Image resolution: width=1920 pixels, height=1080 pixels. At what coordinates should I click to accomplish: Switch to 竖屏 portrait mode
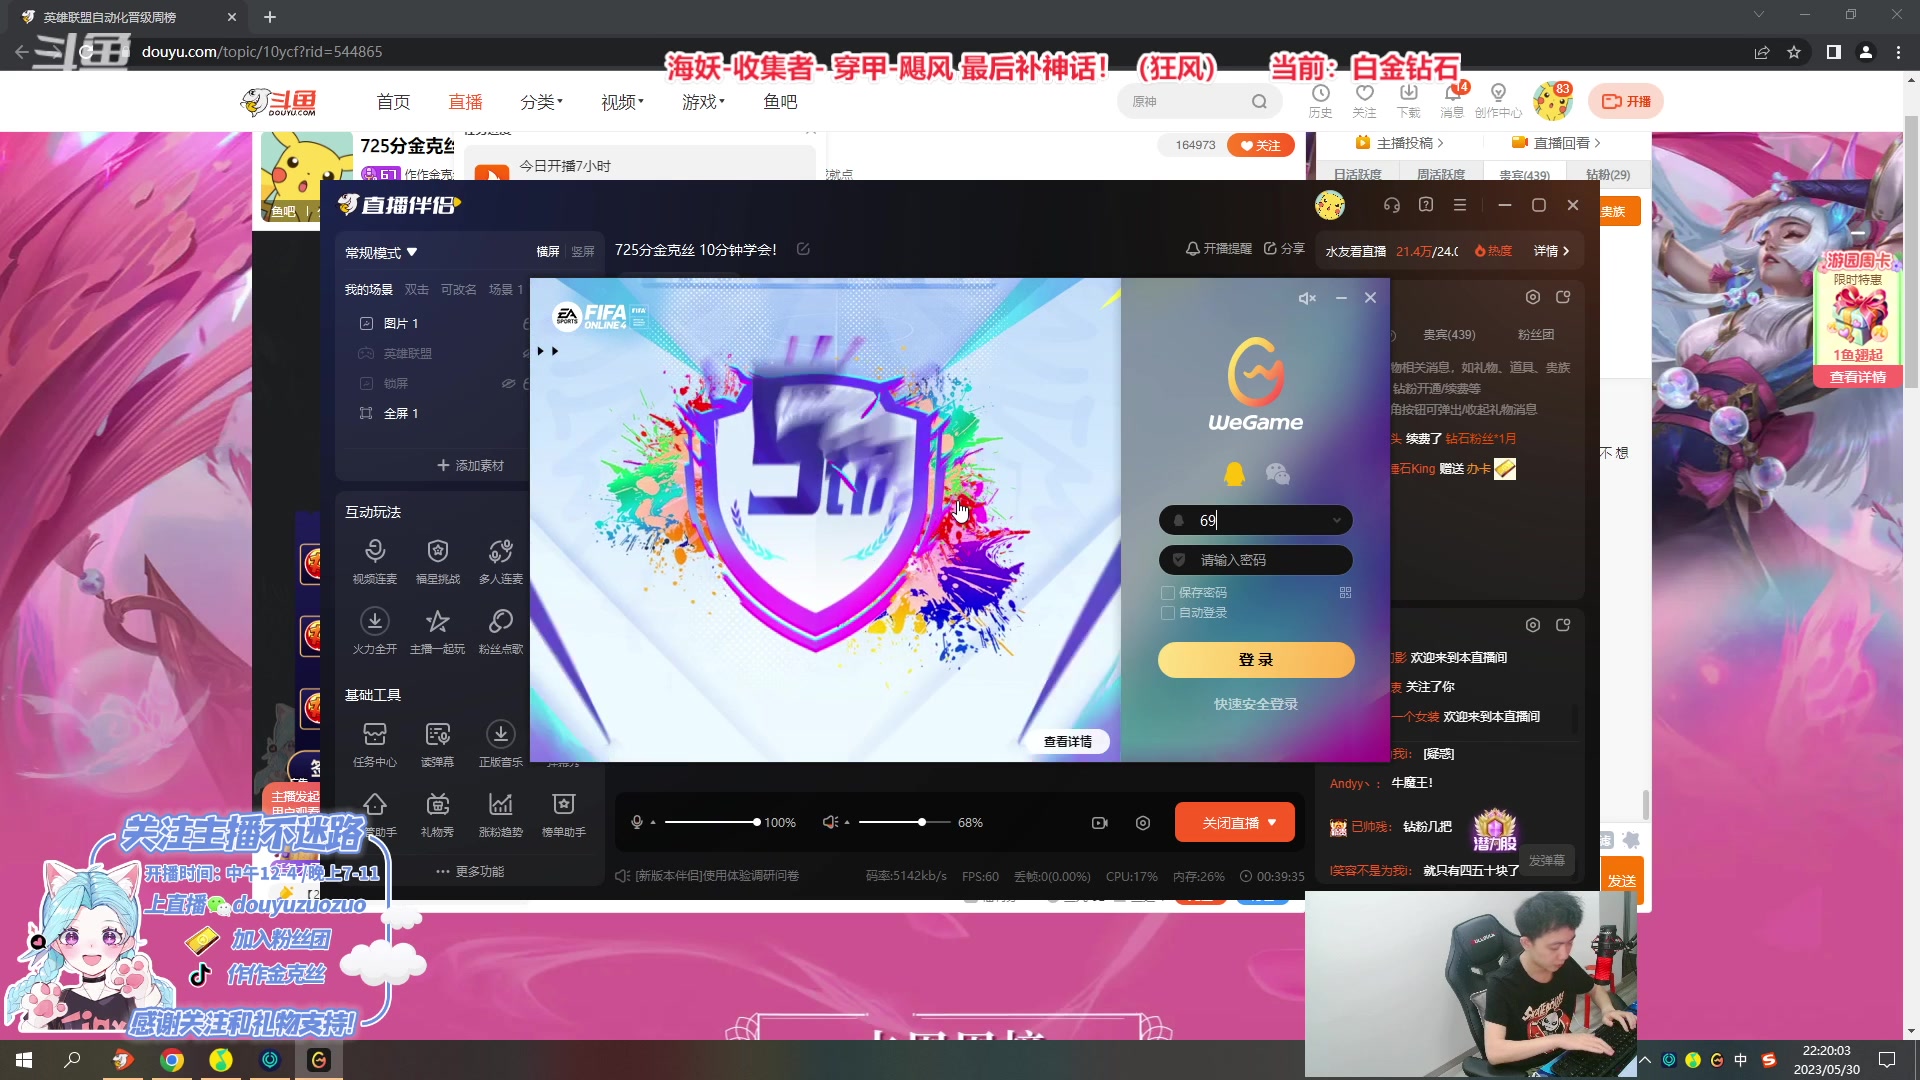(x=583, y=252)
